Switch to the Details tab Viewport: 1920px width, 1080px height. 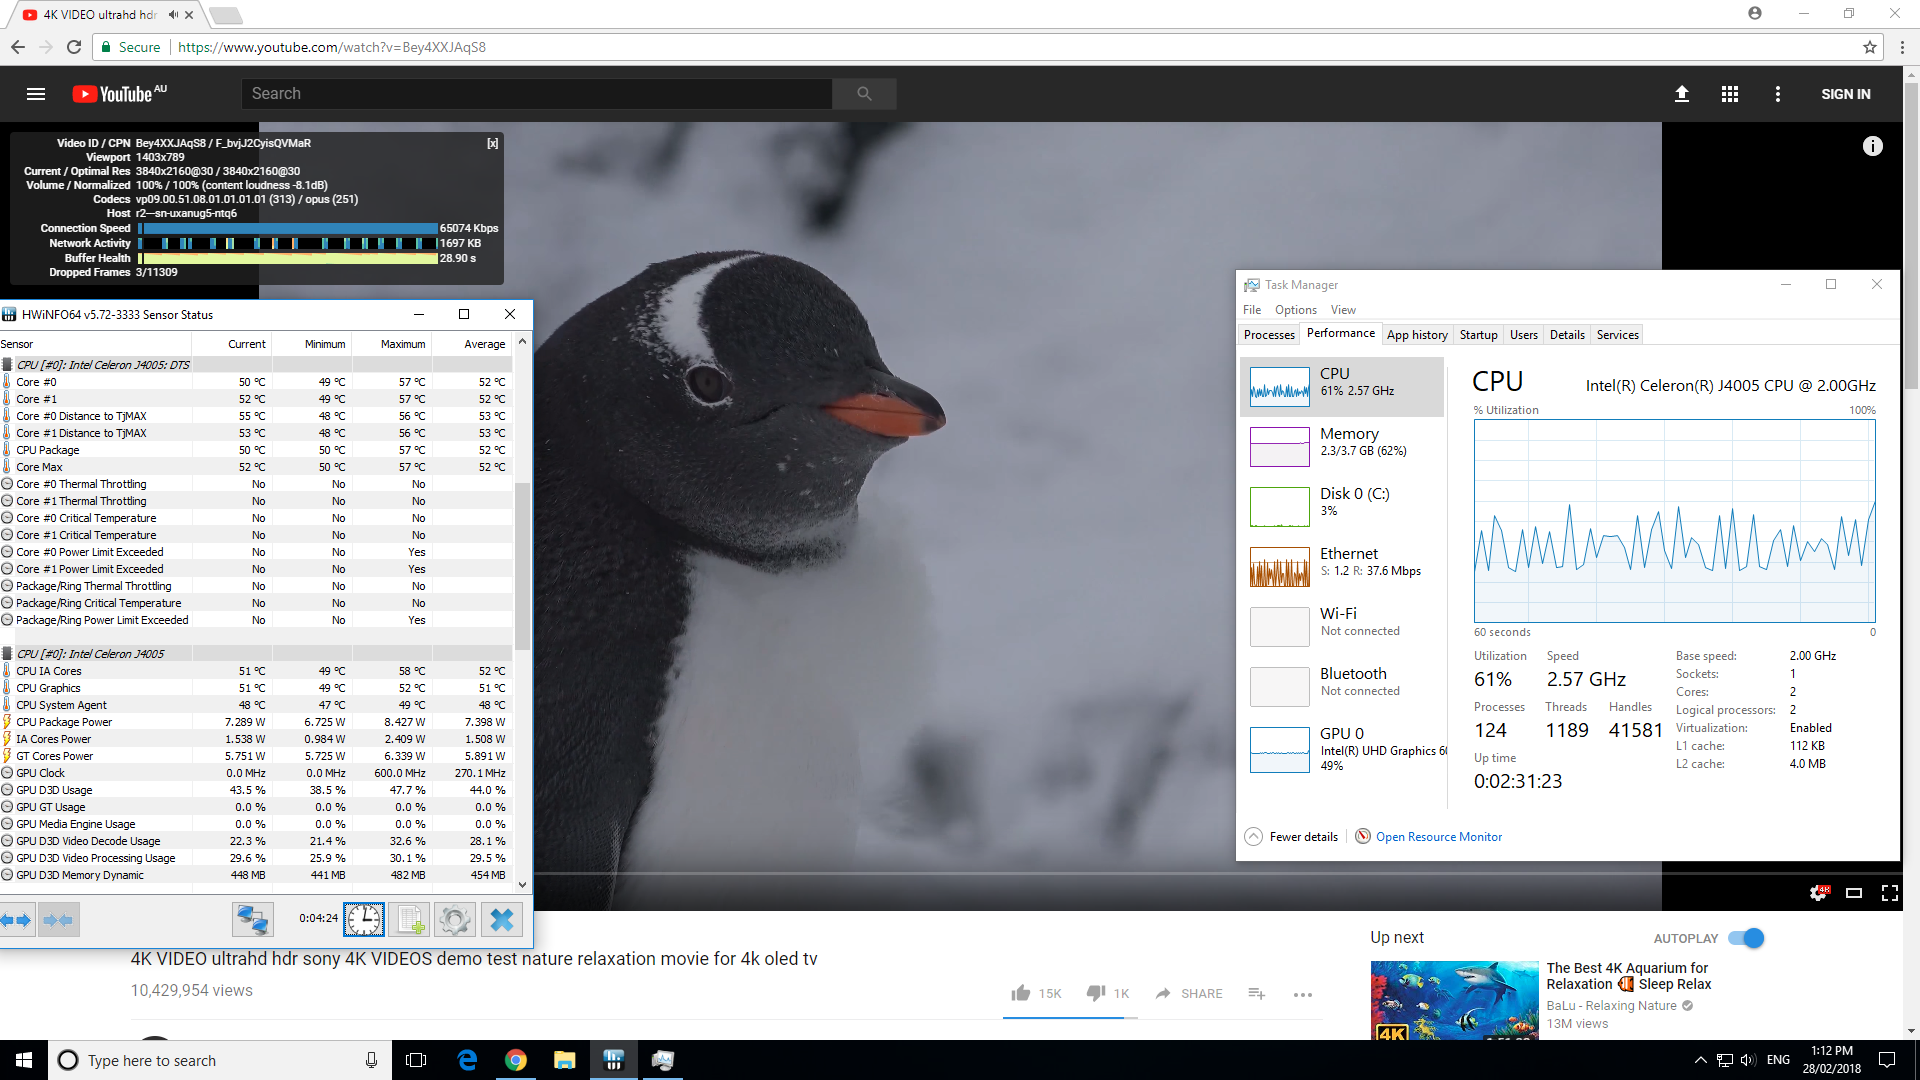1567,335
